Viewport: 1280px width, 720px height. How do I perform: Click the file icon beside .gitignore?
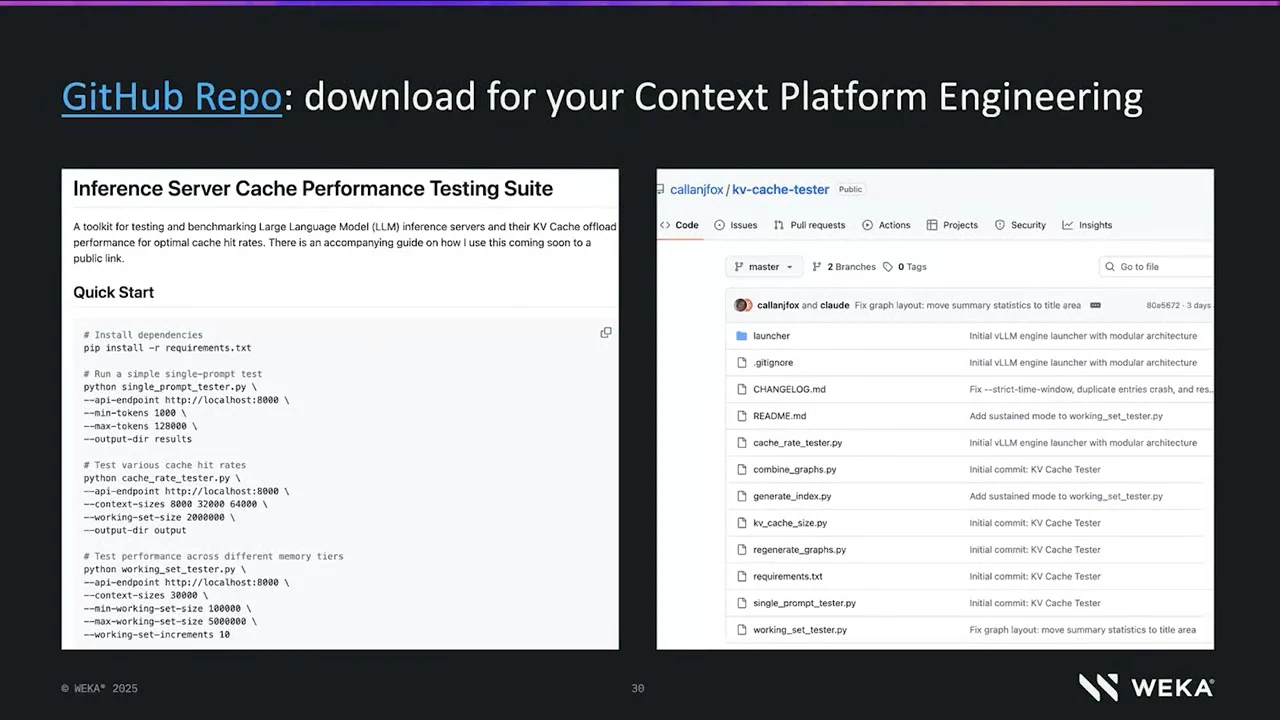click(742, 363)
